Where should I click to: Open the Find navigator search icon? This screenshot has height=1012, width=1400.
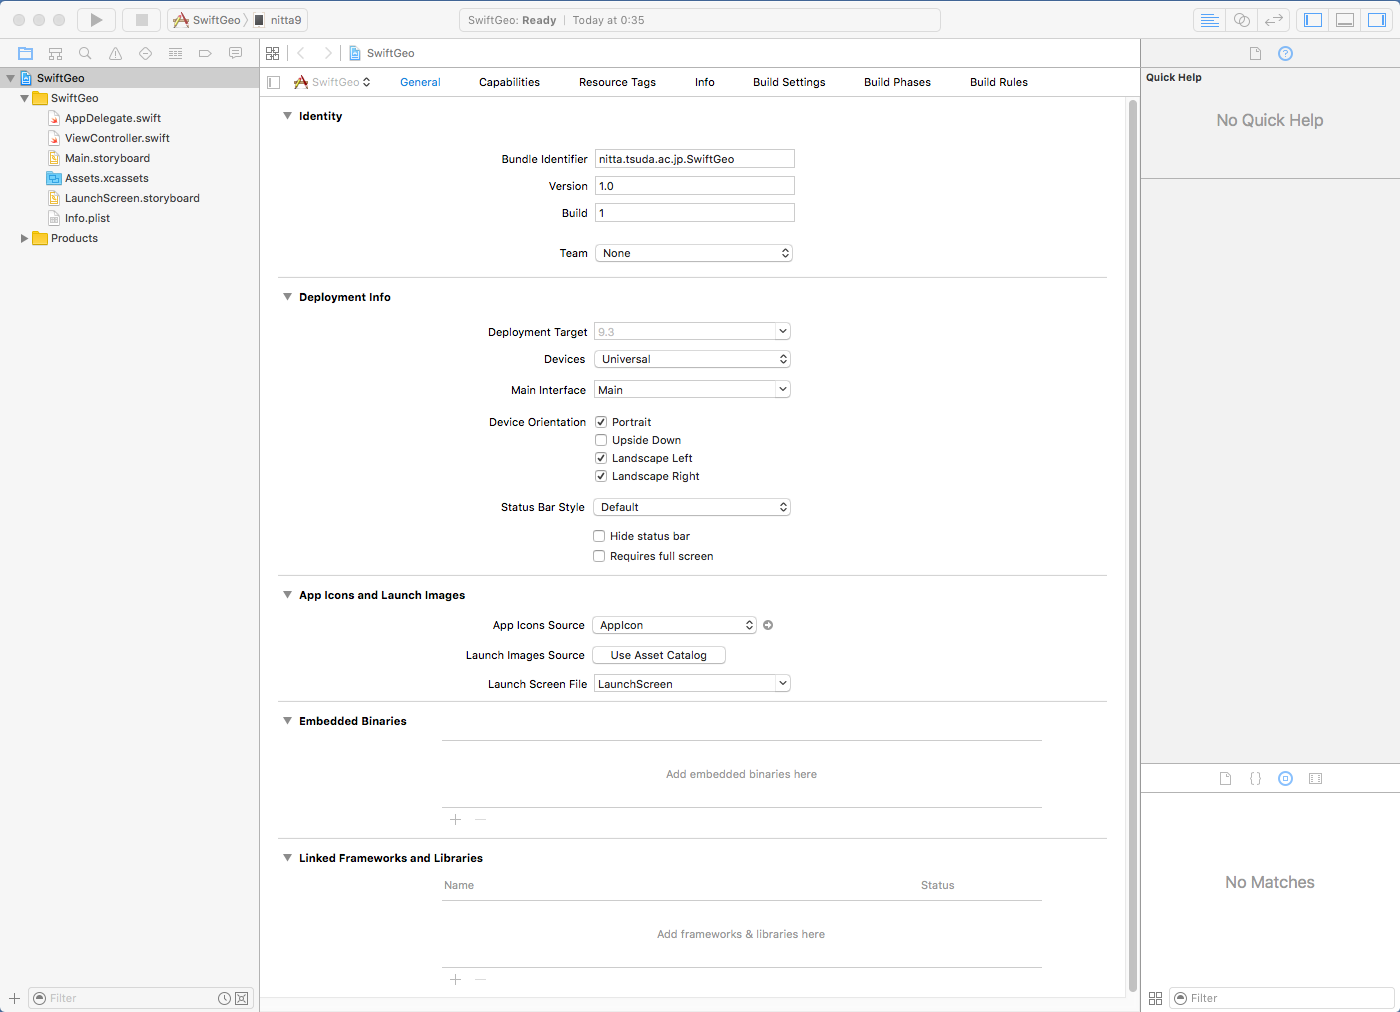(85, 53)
